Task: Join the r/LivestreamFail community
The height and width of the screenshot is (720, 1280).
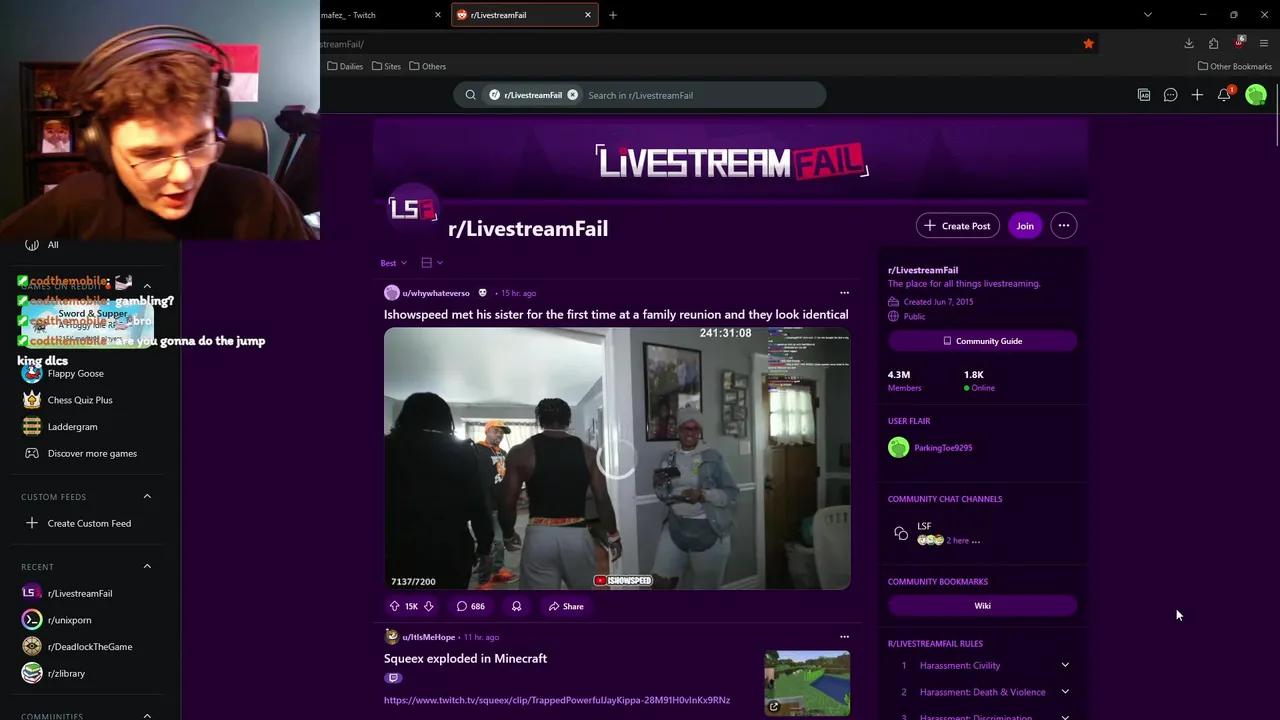Action: [x=1025, y=226]
